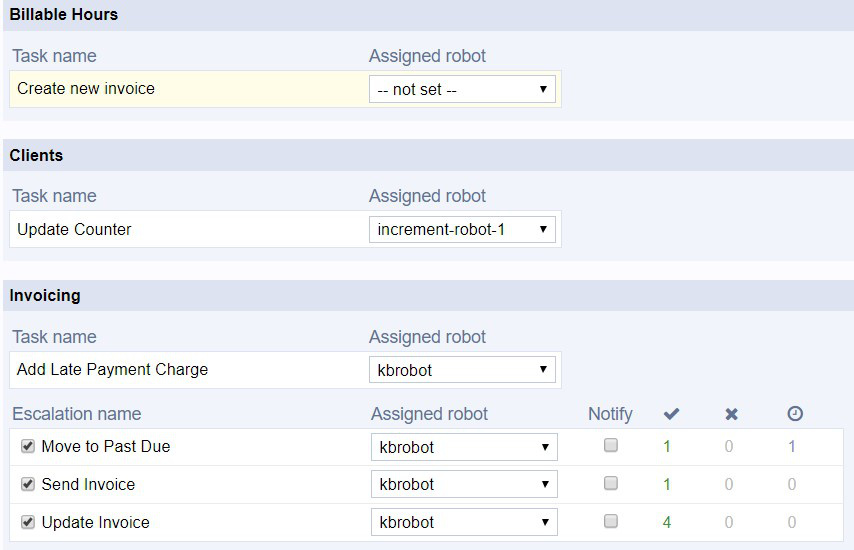Open Move to Past Due robot dropdown
The image size is (854, 550).
click(464, 447)
